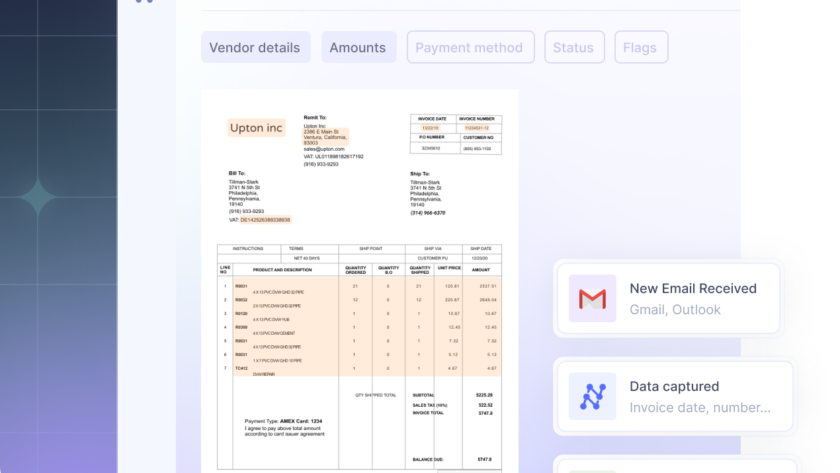840x473 pixels.
Task: Click the Data captured network icon
Action: tap(592, 396)
